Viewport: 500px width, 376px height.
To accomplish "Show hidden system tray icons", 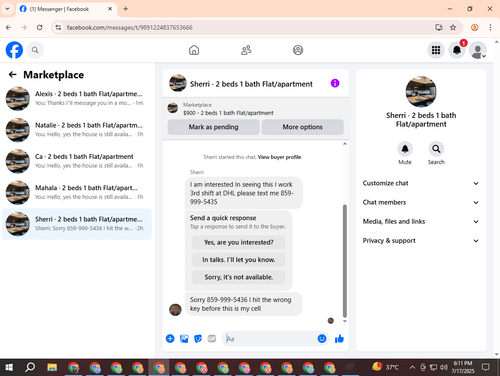I will [x=412, y=367].
